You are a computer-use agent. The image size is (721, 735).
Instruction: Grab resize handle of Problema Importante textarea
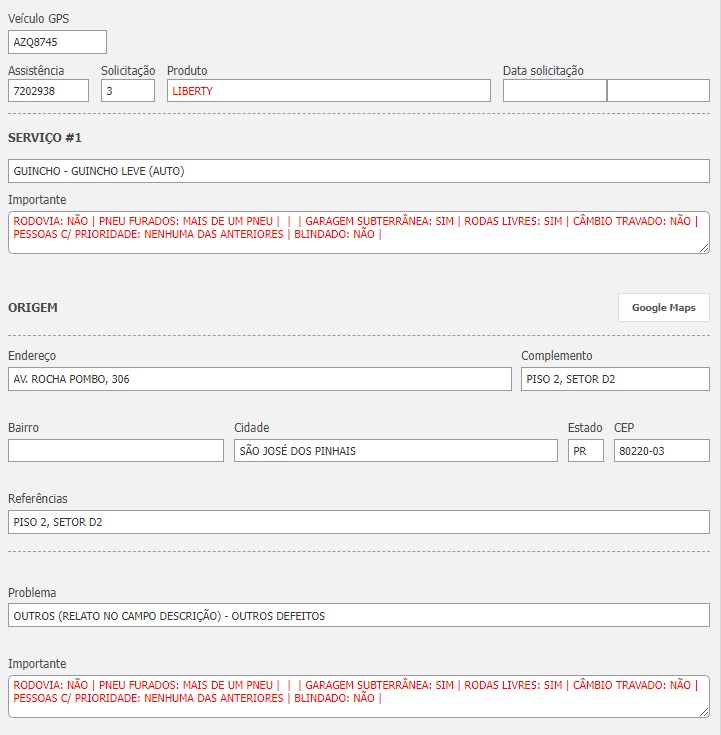(x=704, y=712)
